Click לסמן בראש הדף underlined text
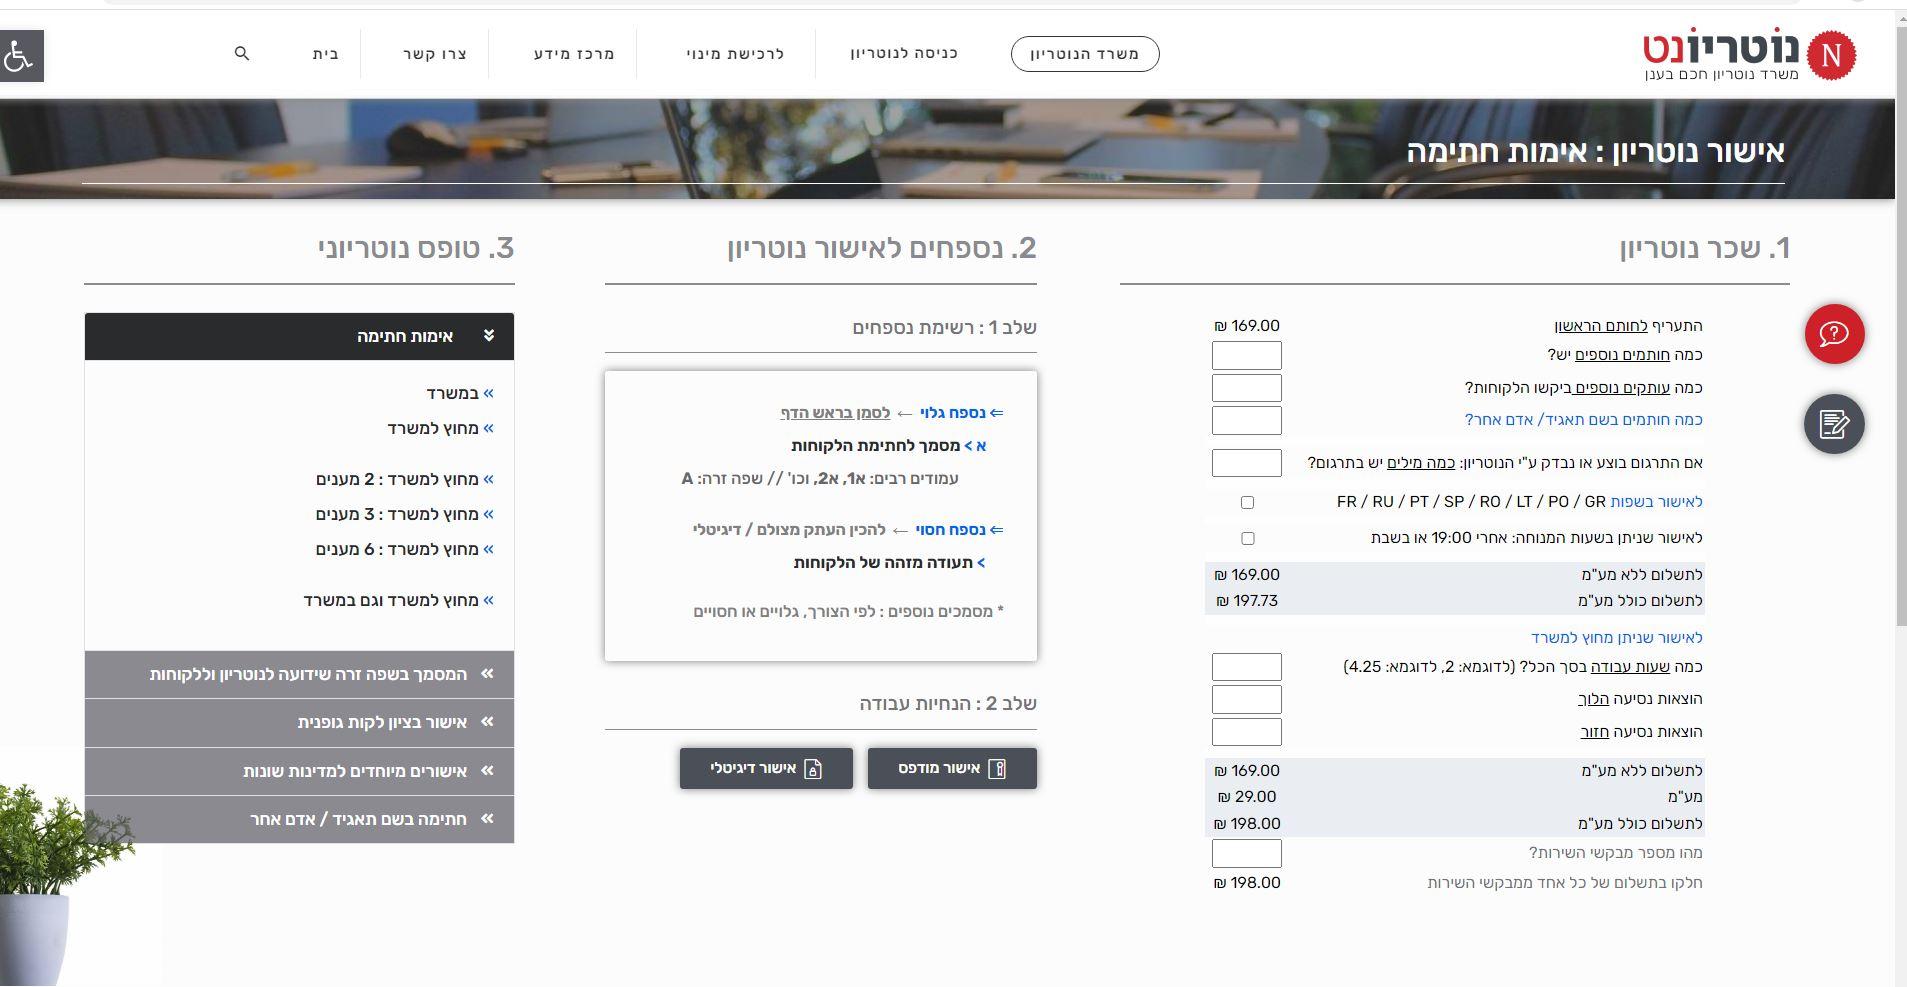The width and height of the screenshot is (1907, 987). pos(835,413)
